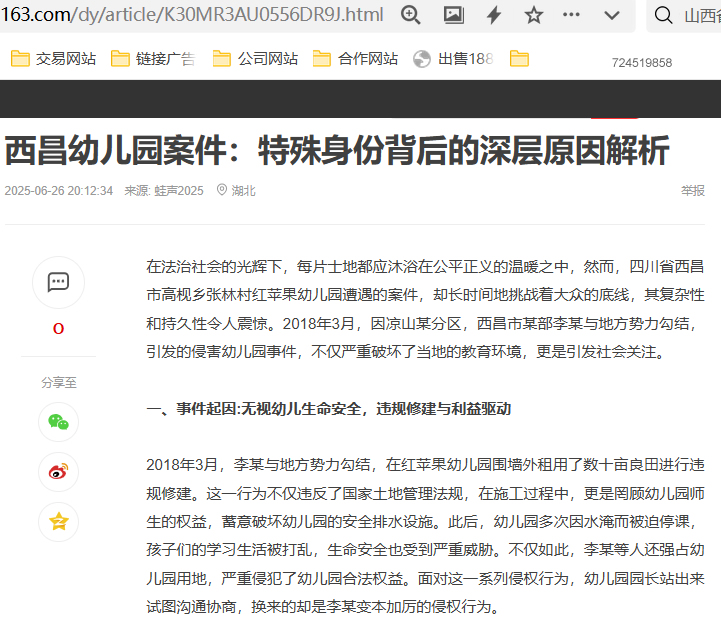Open the 出售188 bookmark
721x630 pixels.
tap(453, 59)
